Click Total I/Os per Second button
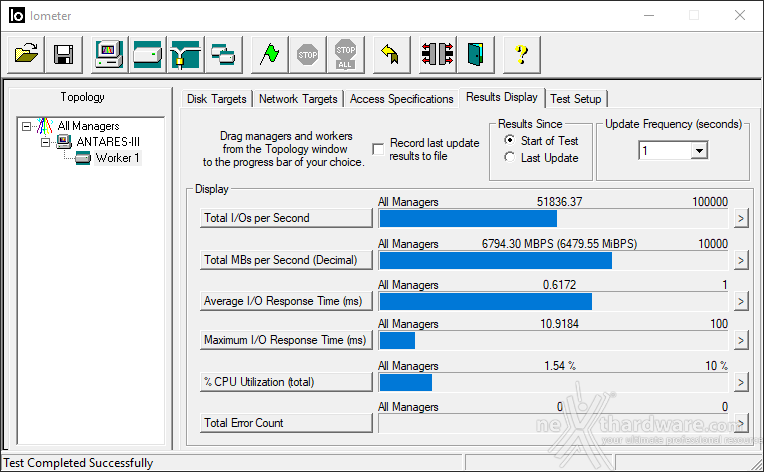764x472 pixels. pos(286,218)
